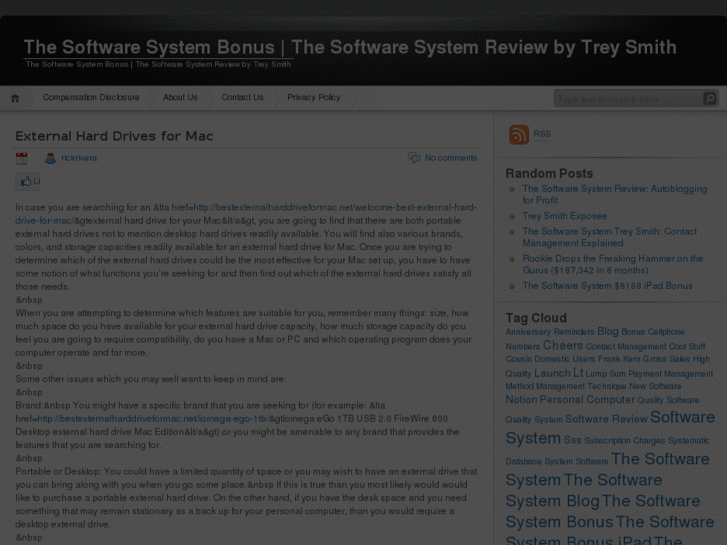This screenshot has height=545, width=727.
Task: Click the RSS text link
Action: click(x=542, y=134)
